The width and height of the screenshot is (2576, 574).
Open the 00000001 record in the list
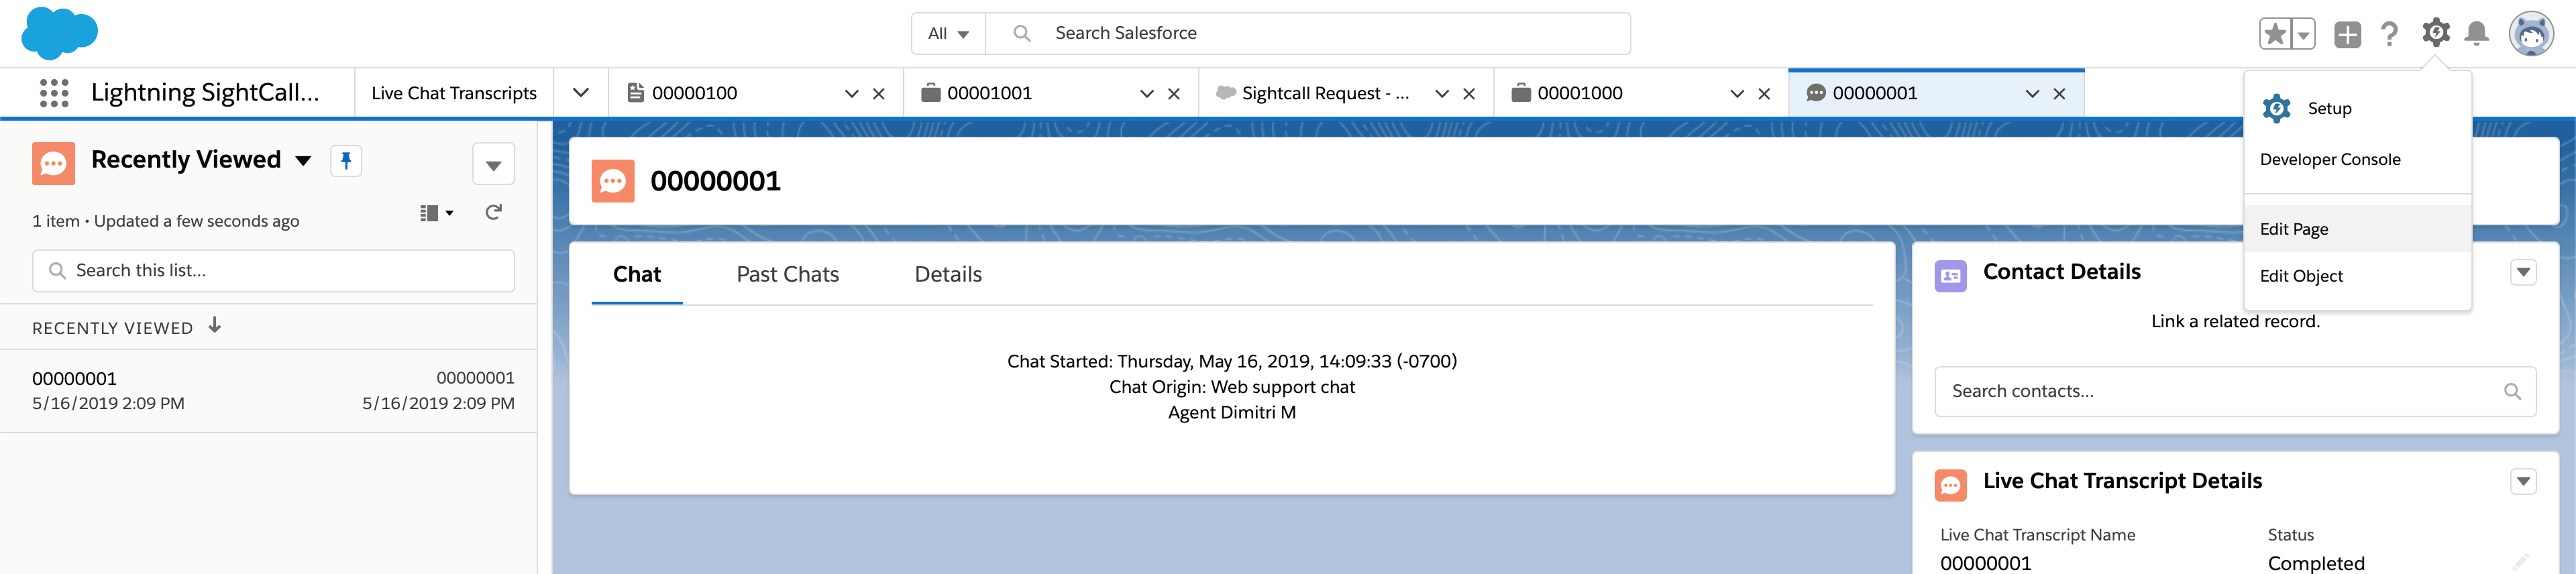point(74,379)
